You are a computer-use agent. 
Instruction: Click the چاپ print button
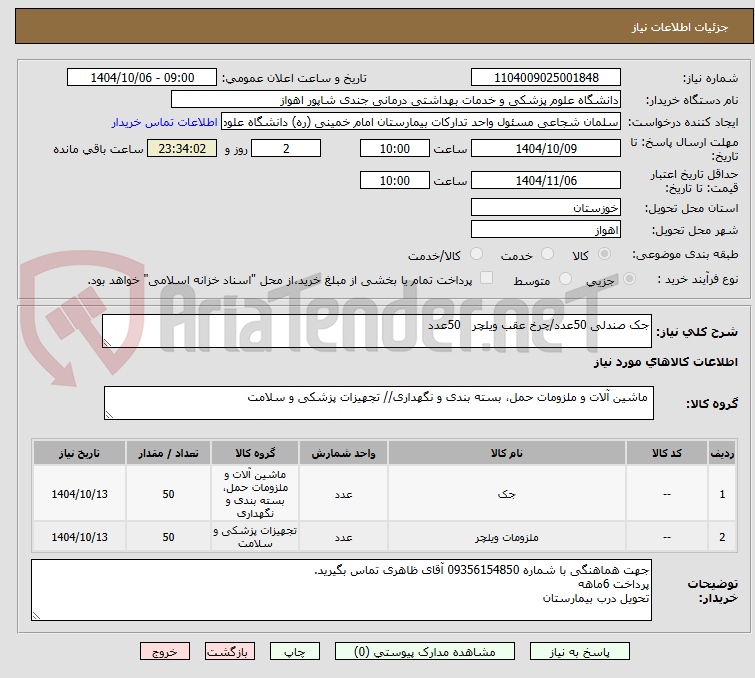click(x=294, y=652)
